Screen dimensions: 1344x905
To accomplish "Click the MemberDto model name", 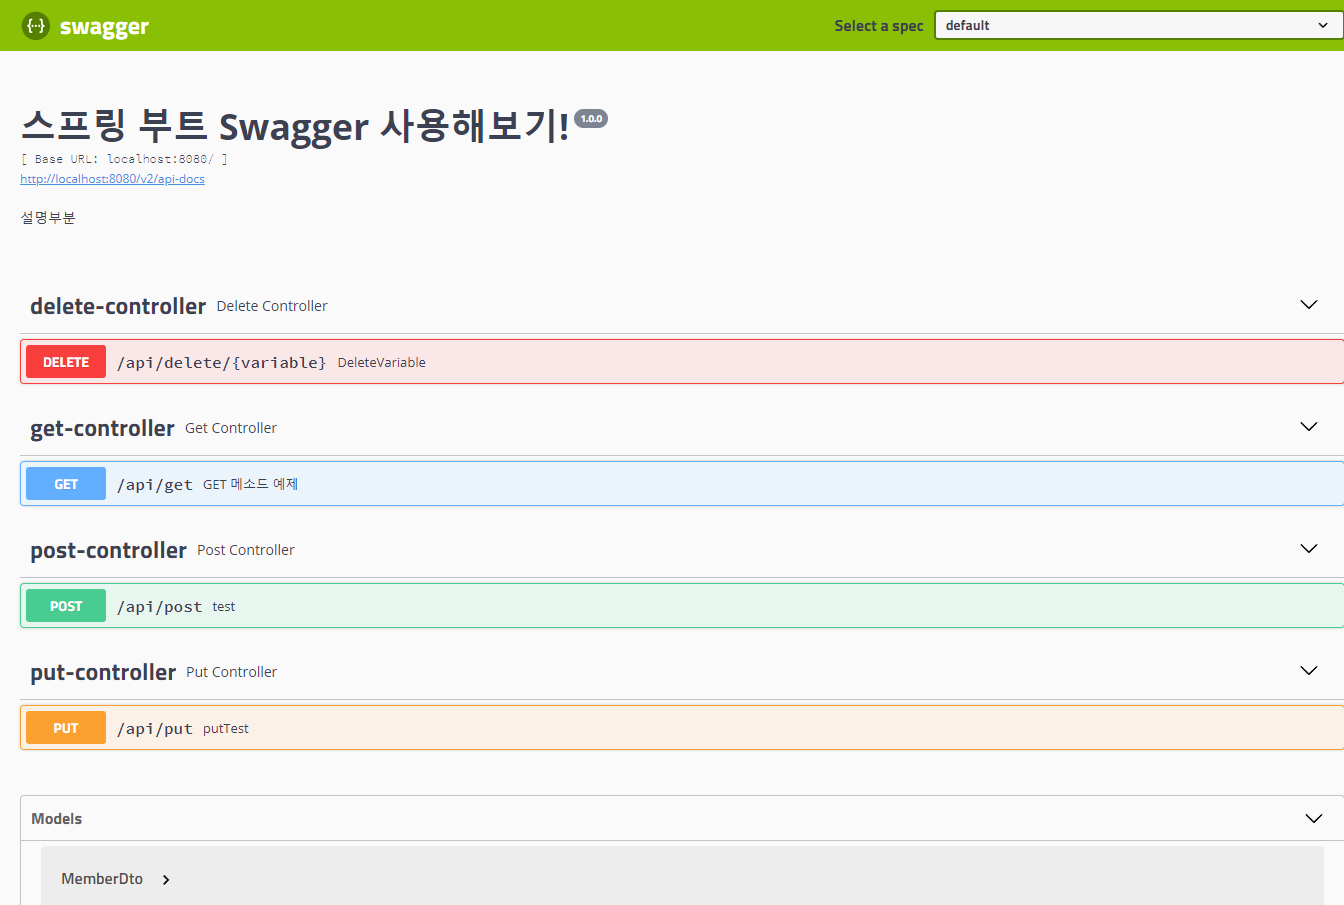I will pos(102,879).
